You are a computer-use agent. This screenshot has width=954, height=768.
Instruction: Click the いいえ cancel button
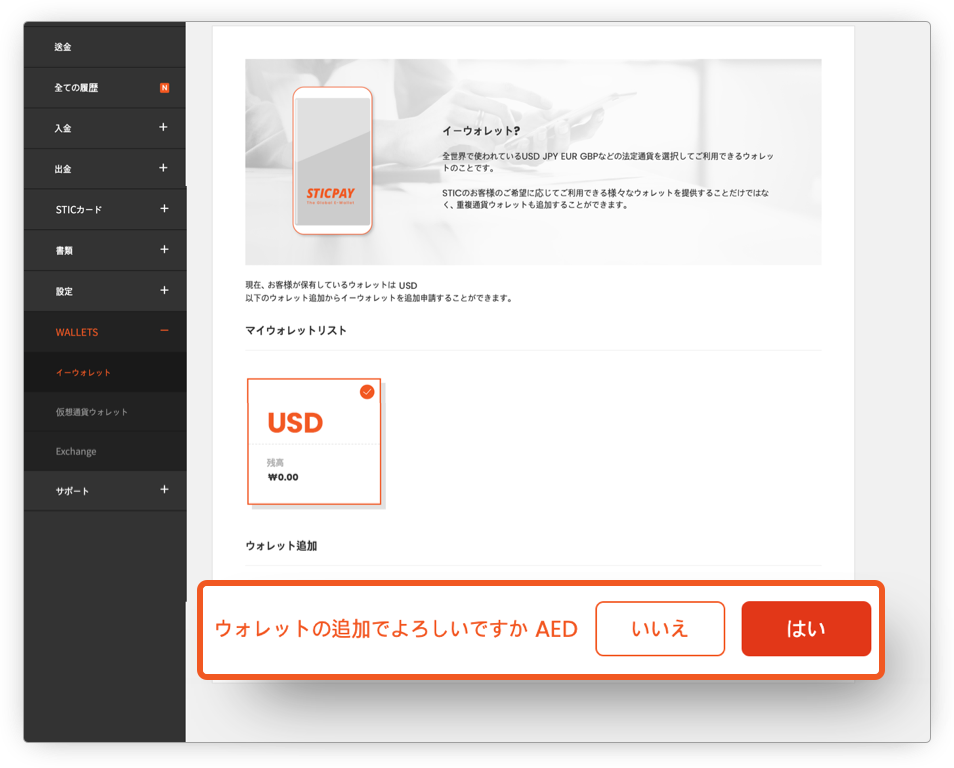coord(660,629)
